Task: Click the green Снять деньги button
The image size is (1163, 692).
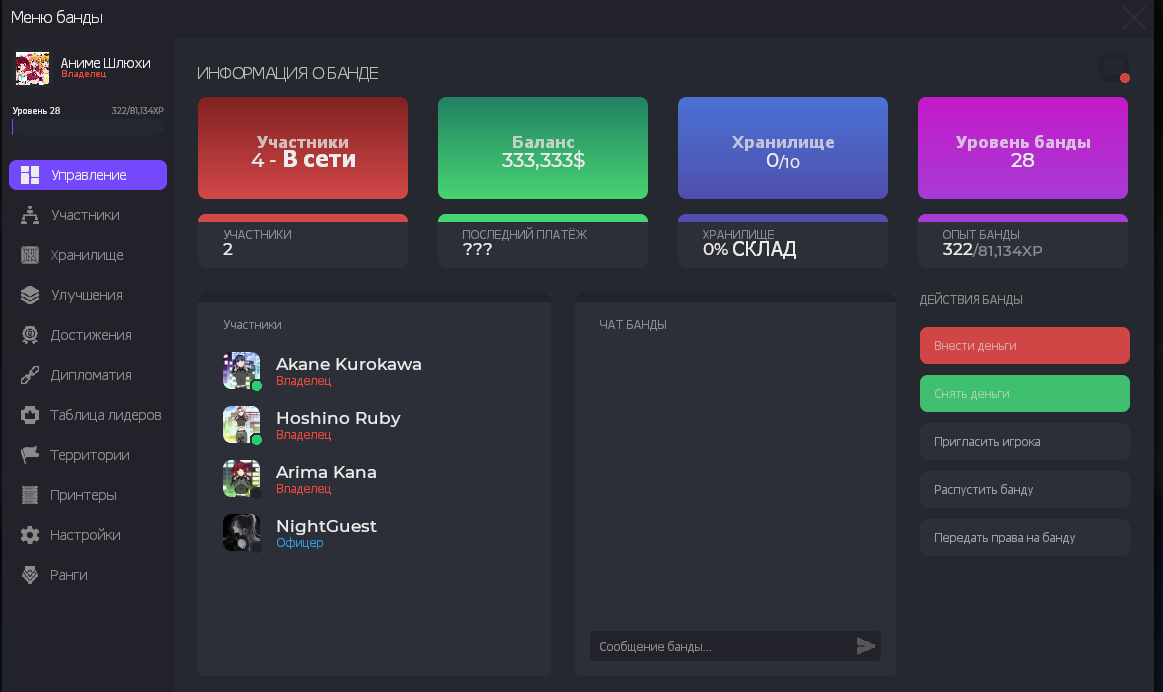Action: tap(1024, 394)
